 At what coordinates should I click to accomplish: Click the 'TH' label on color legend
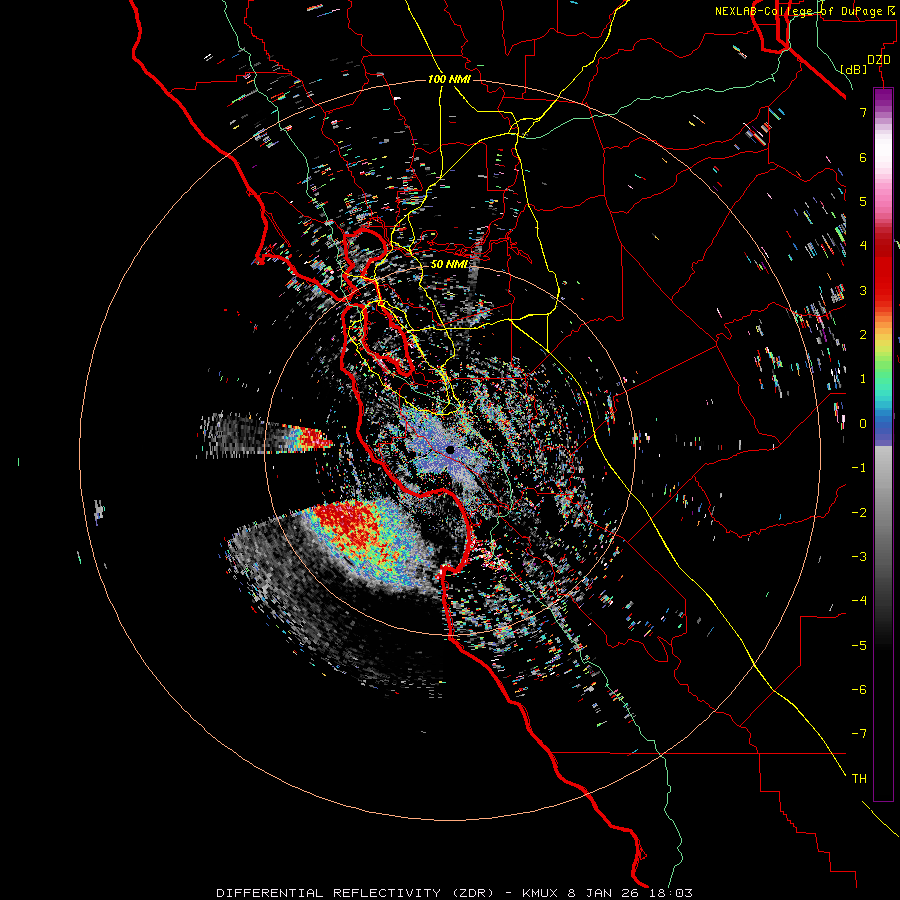click(859, 778)
